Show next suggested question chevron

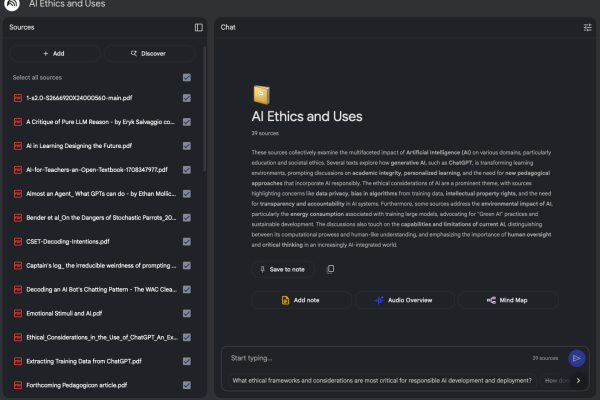(578, 380)
